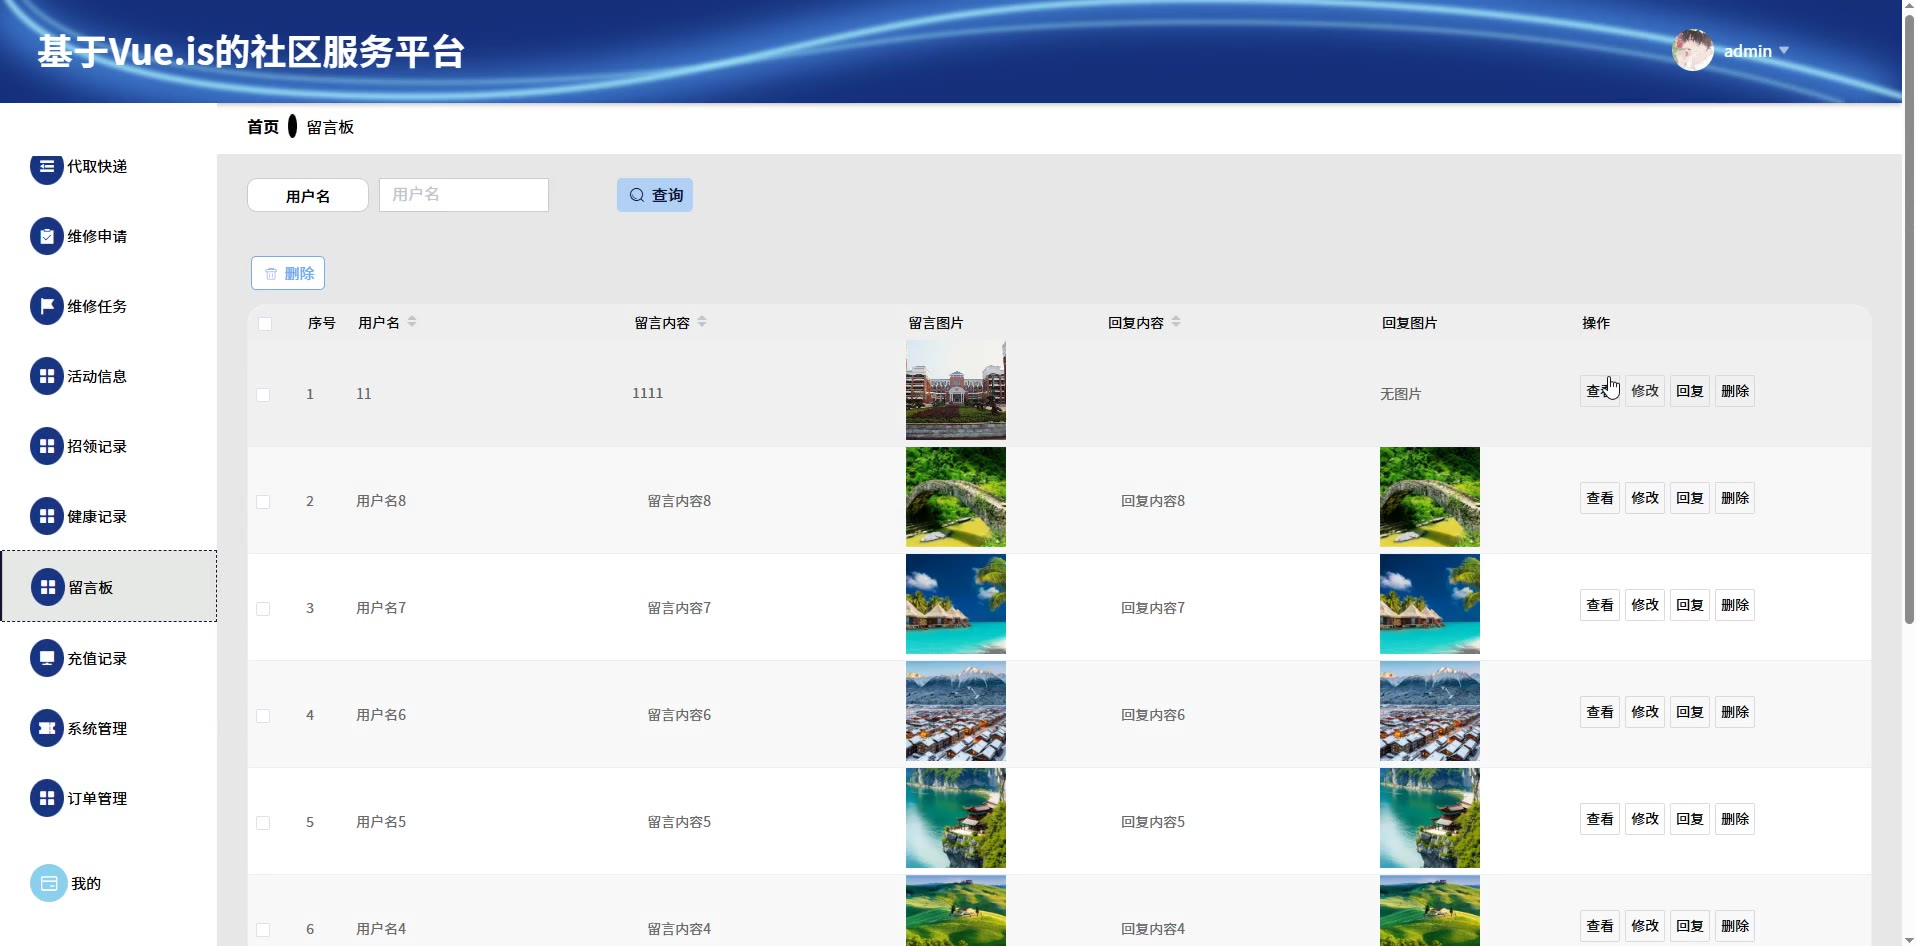Open the 健康记录 menu item
1916x946 pixels.
(96, 517)
